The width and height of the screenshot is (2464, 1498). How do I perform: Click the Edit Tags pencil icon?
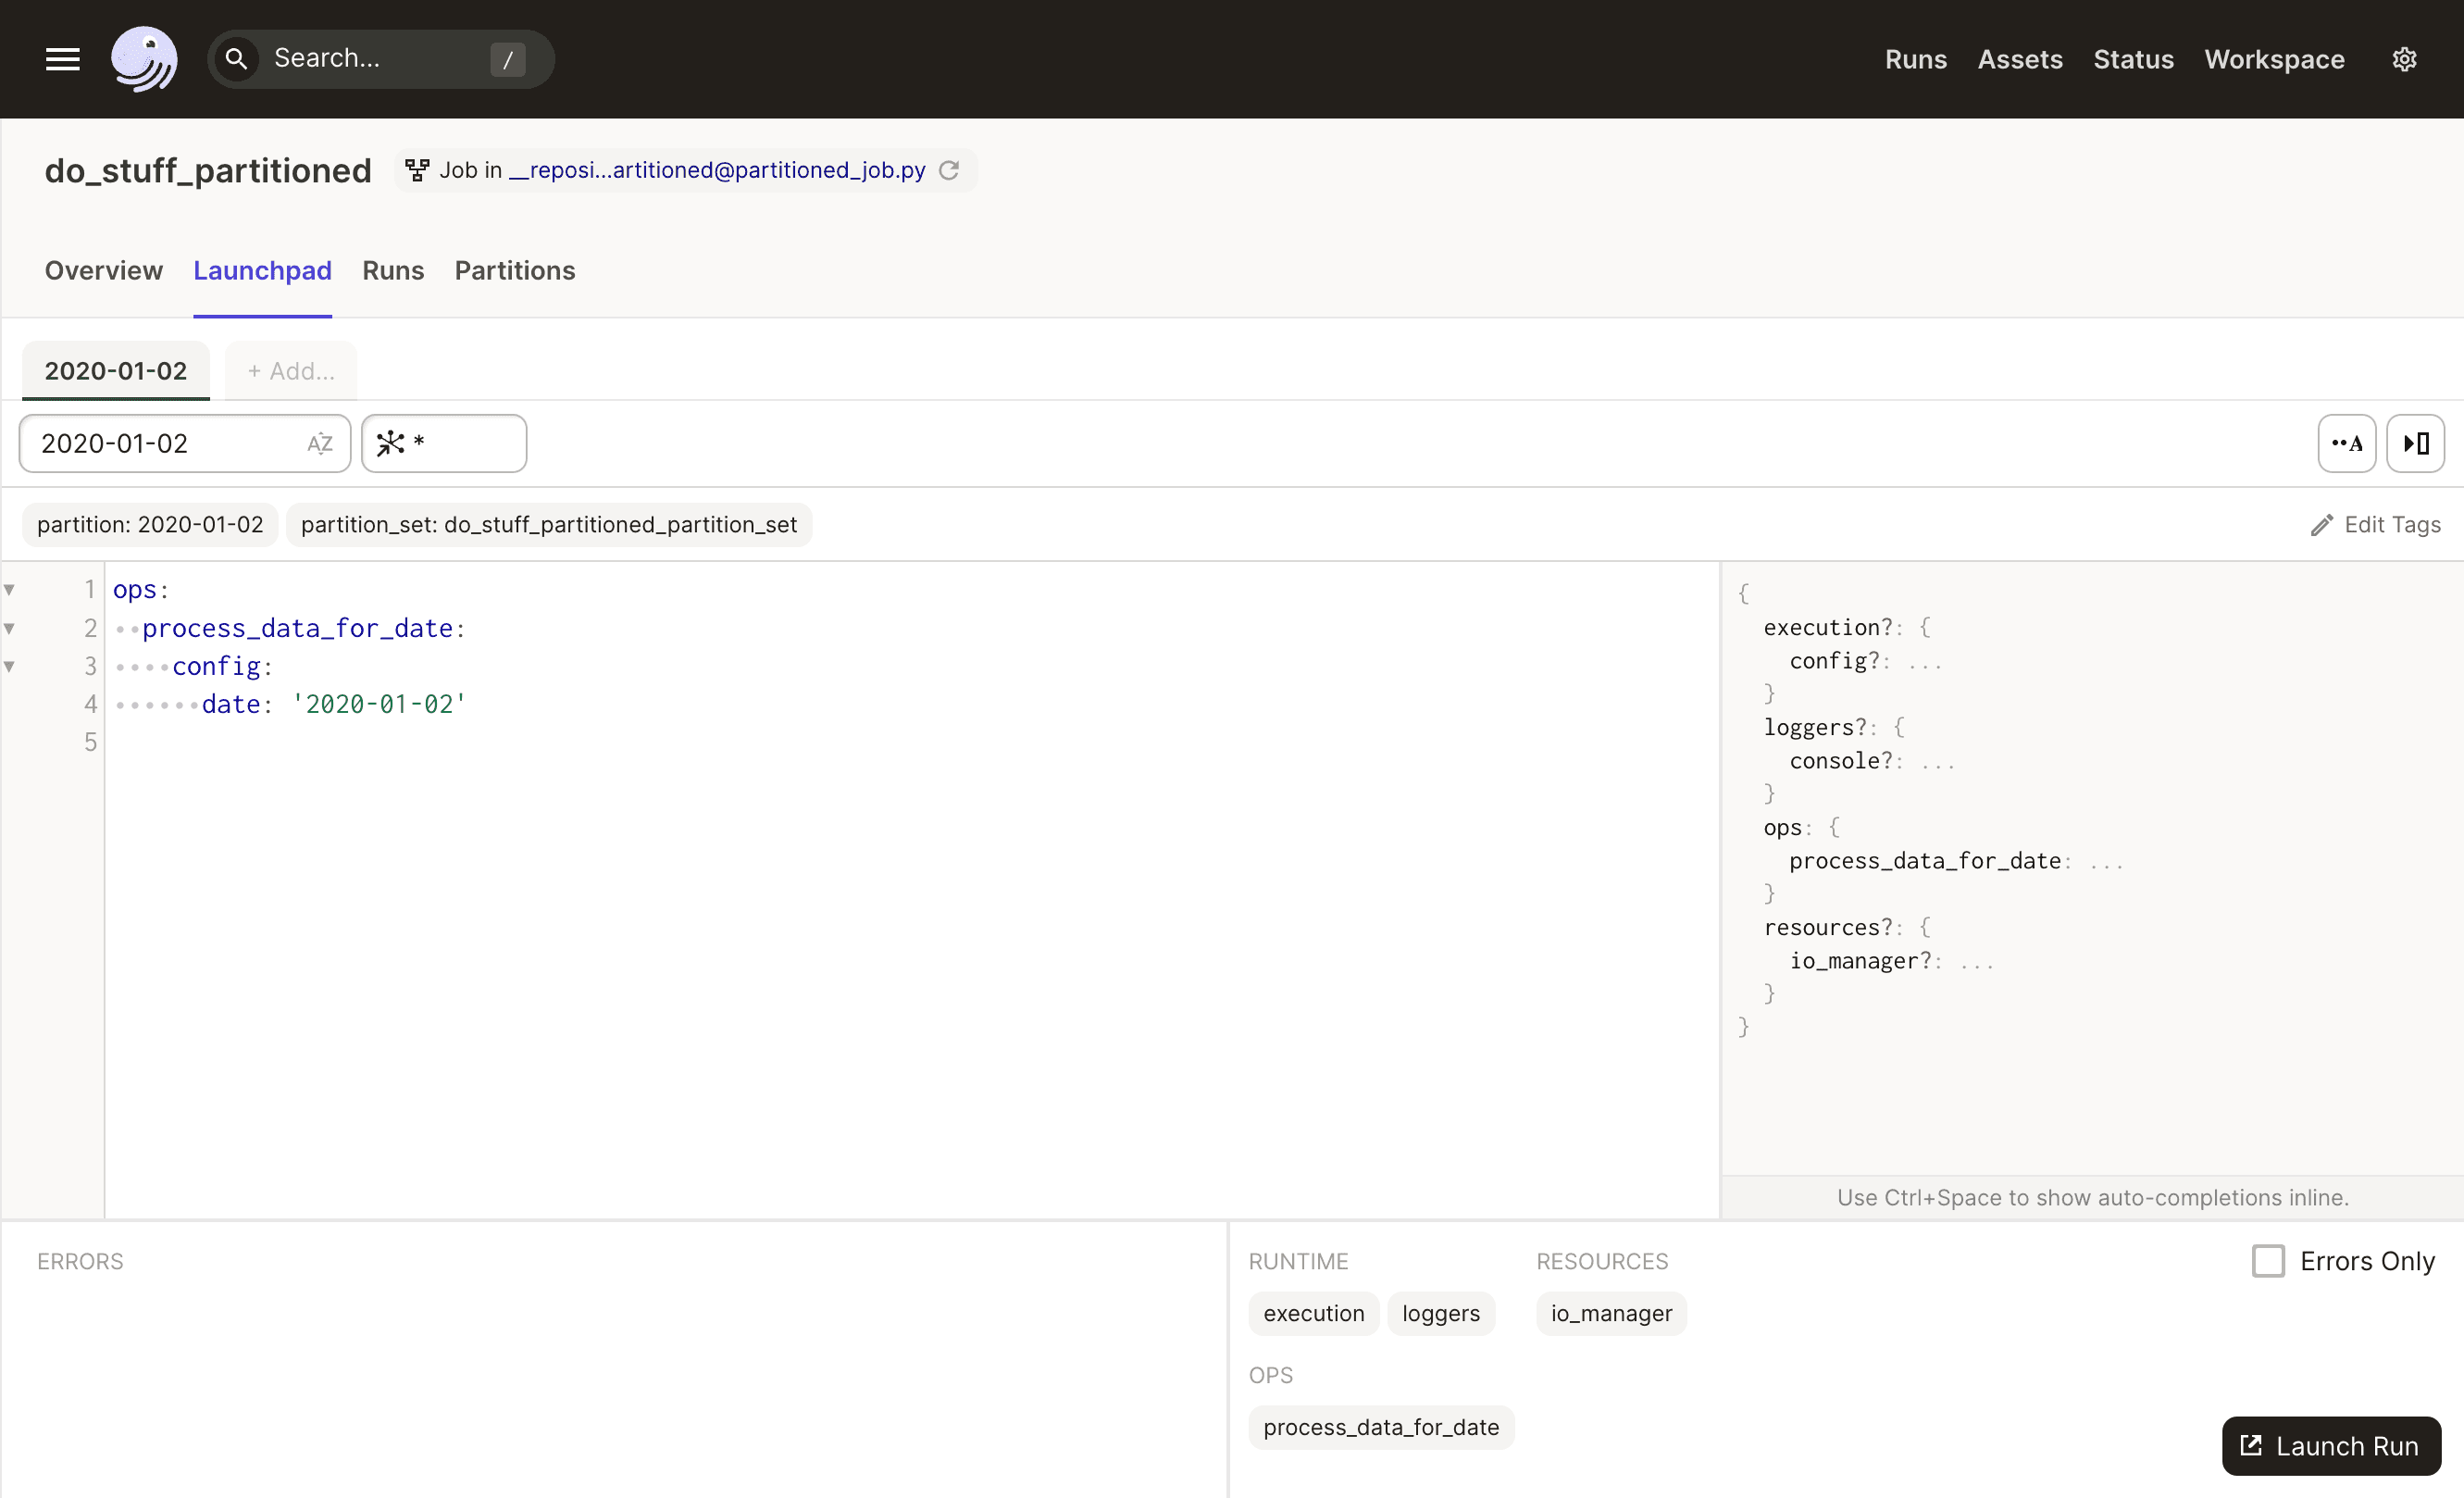point(2320,525)
